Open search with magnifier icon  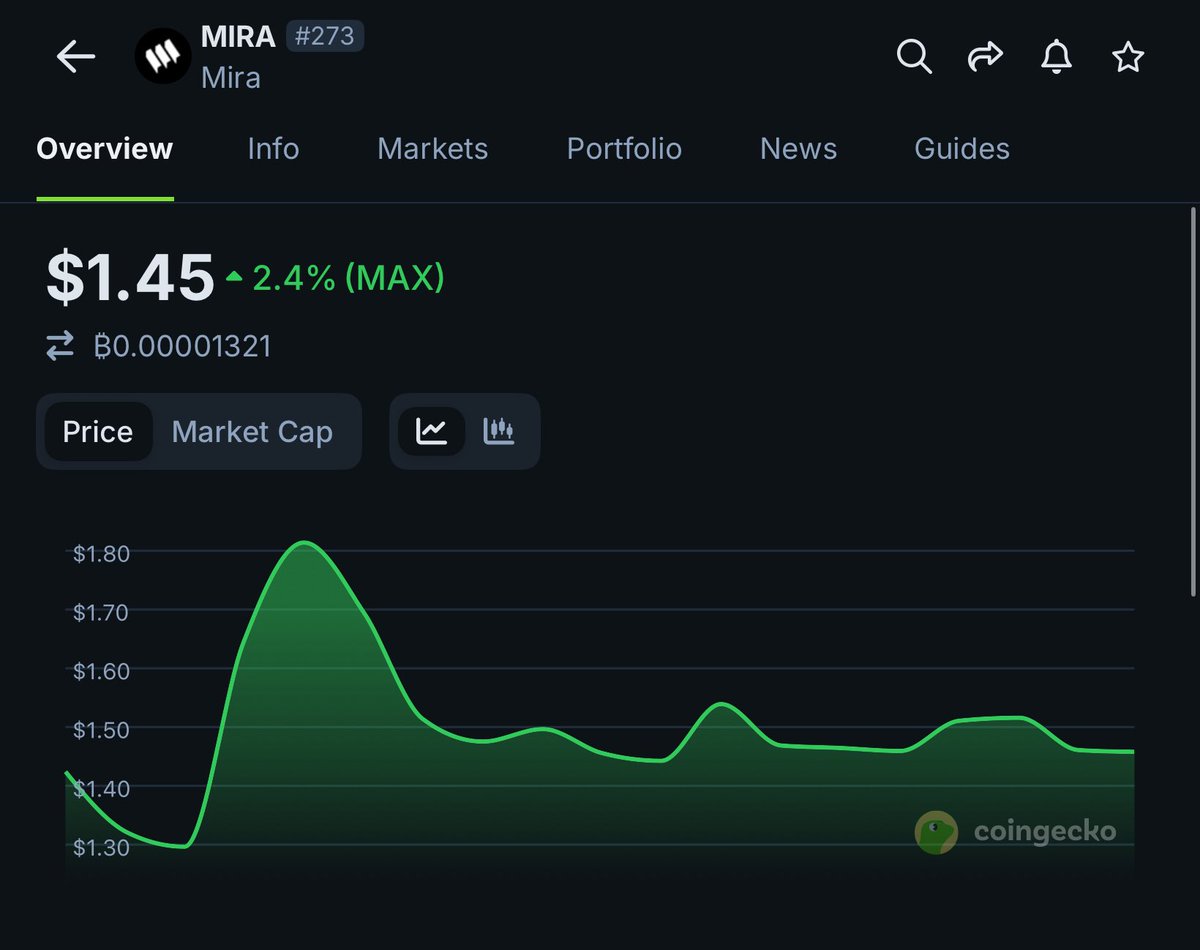913,57
